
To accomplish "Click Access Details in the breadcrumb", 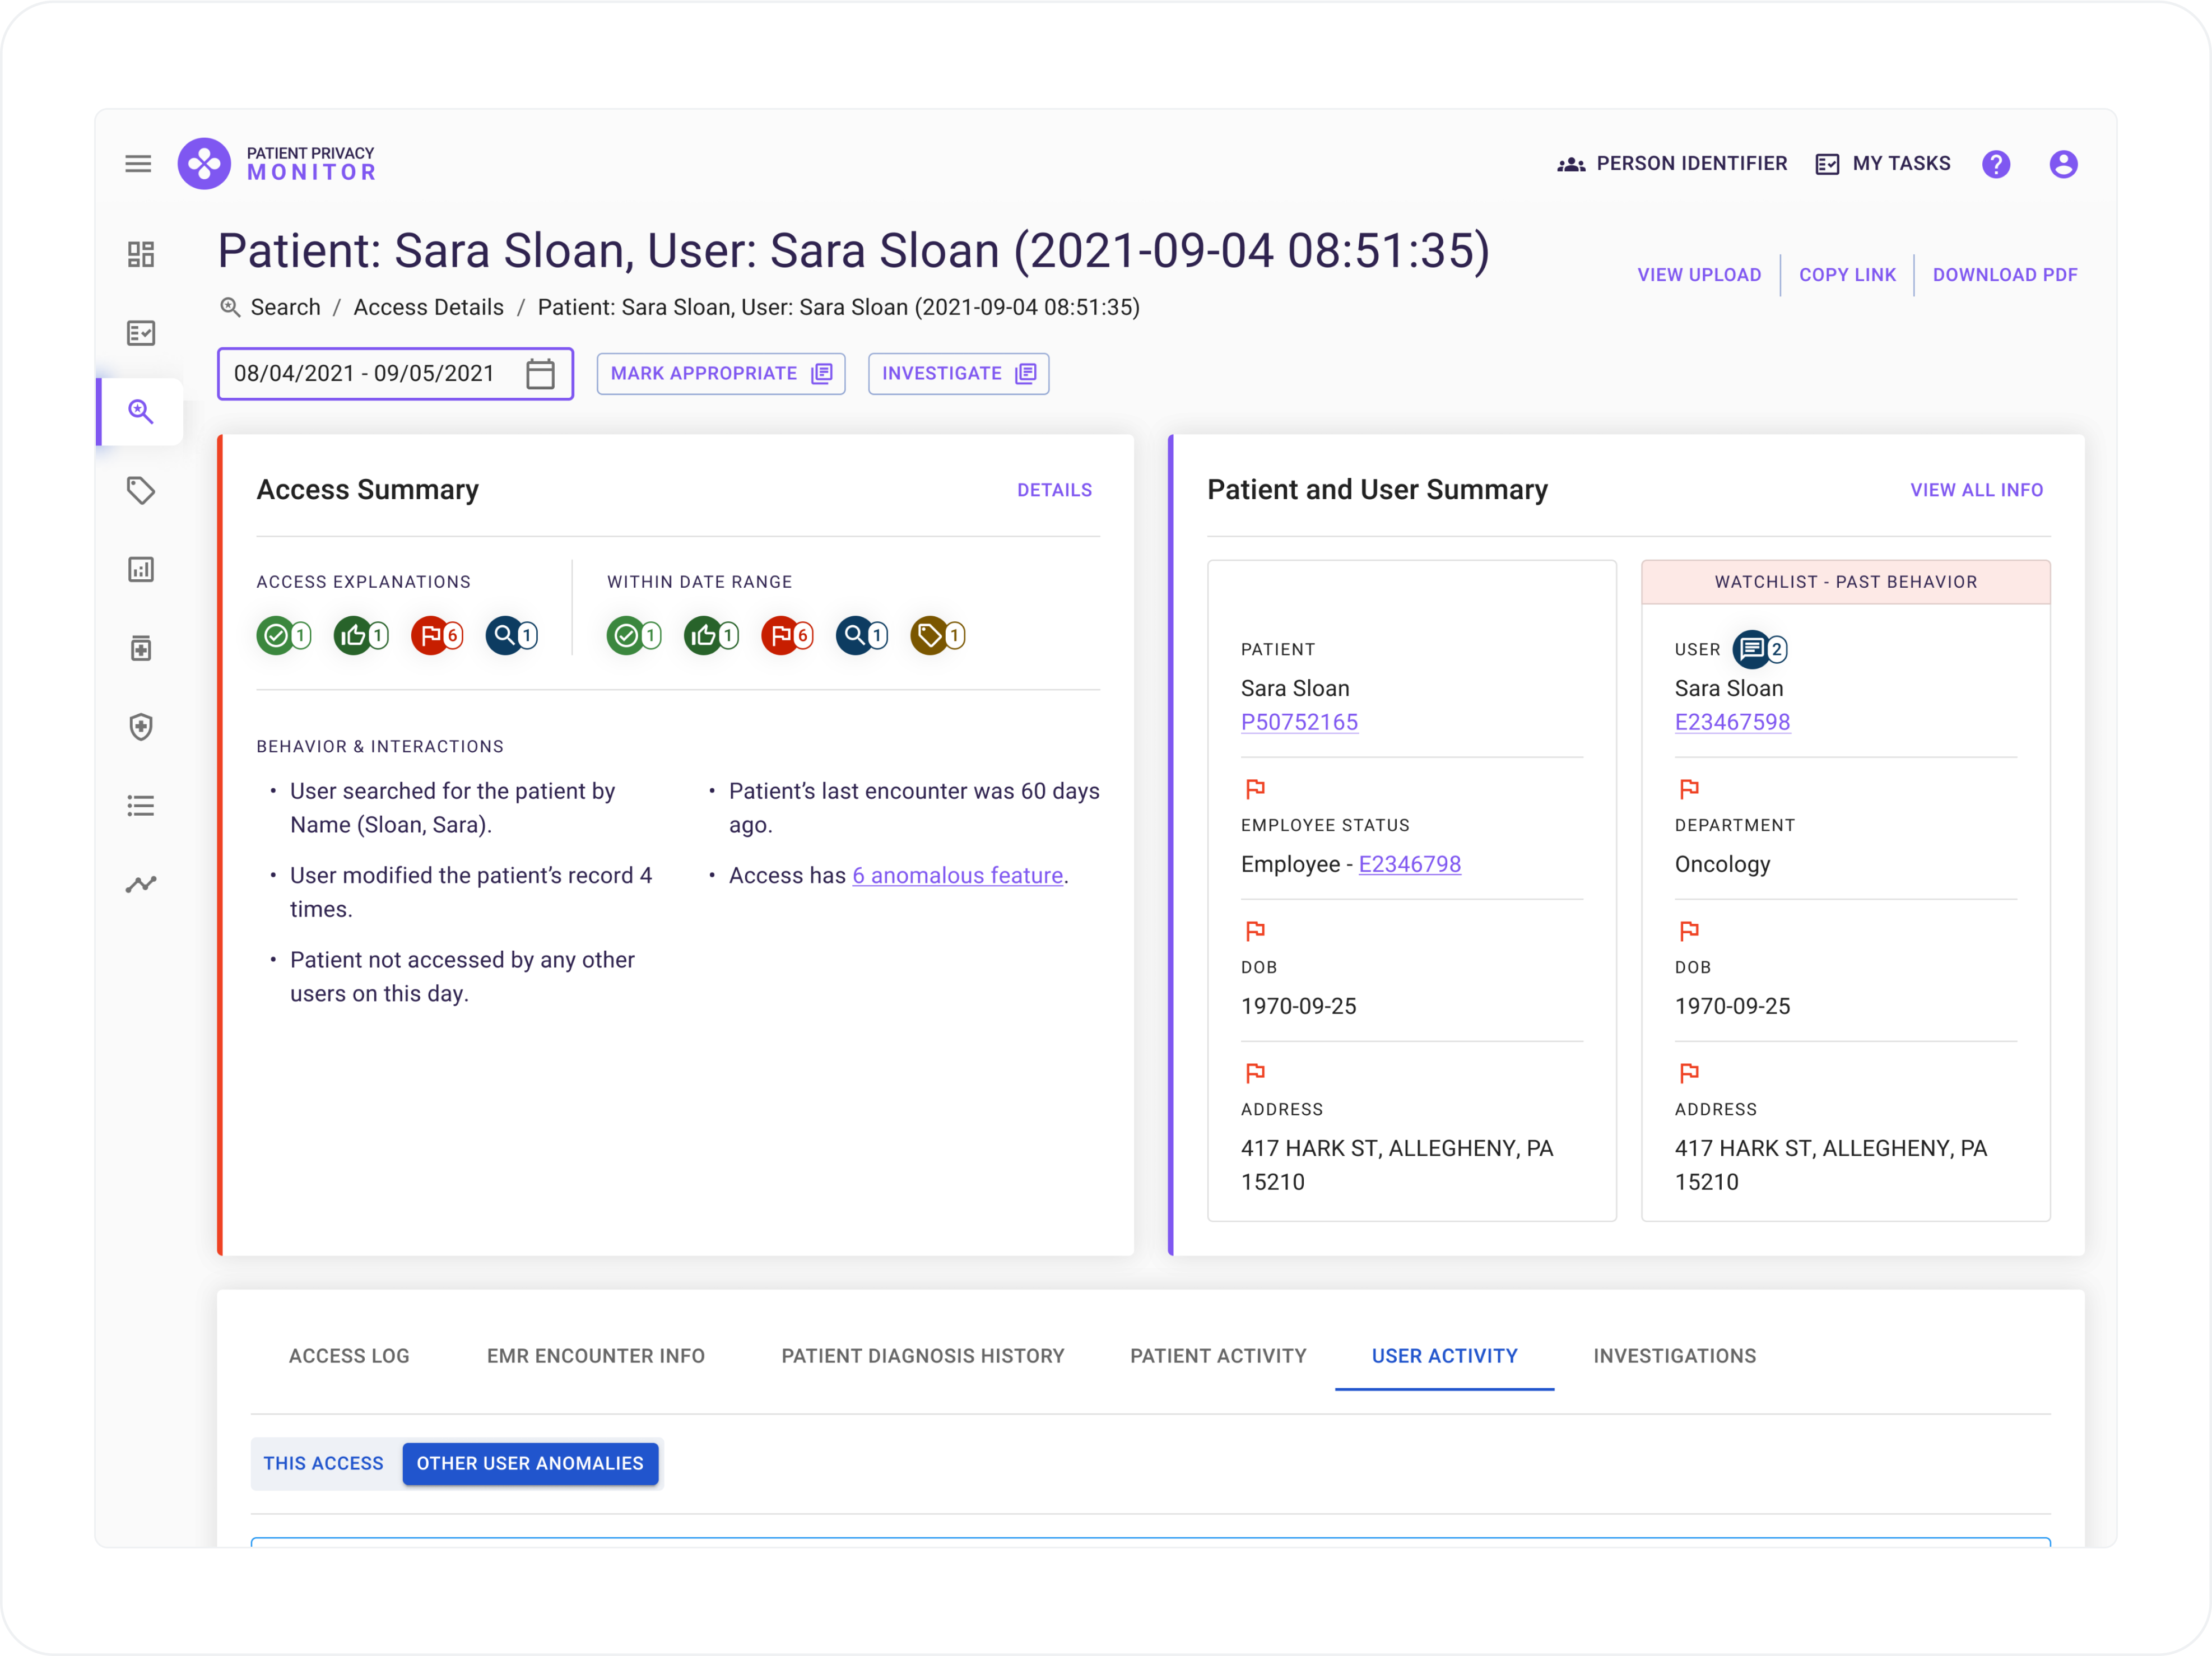I will (x=428, y=307).
